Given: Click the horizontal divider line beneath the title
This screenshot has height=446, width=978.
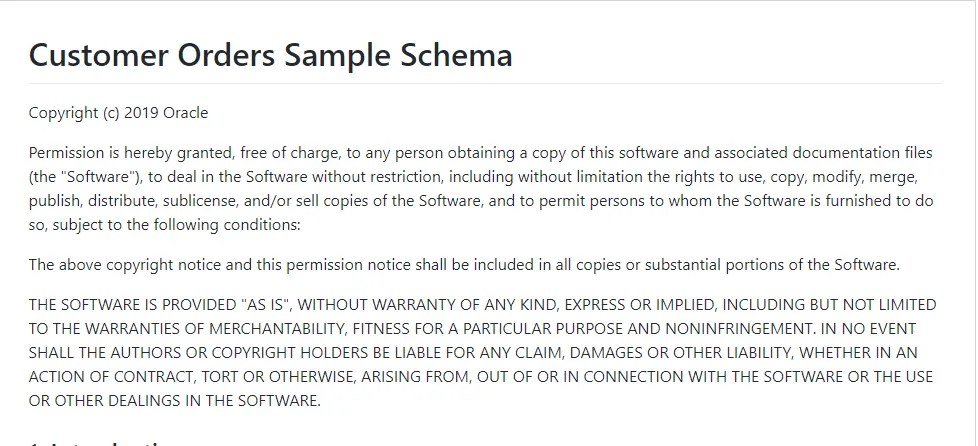Looking at the screenshot, I should pos(486,83).
